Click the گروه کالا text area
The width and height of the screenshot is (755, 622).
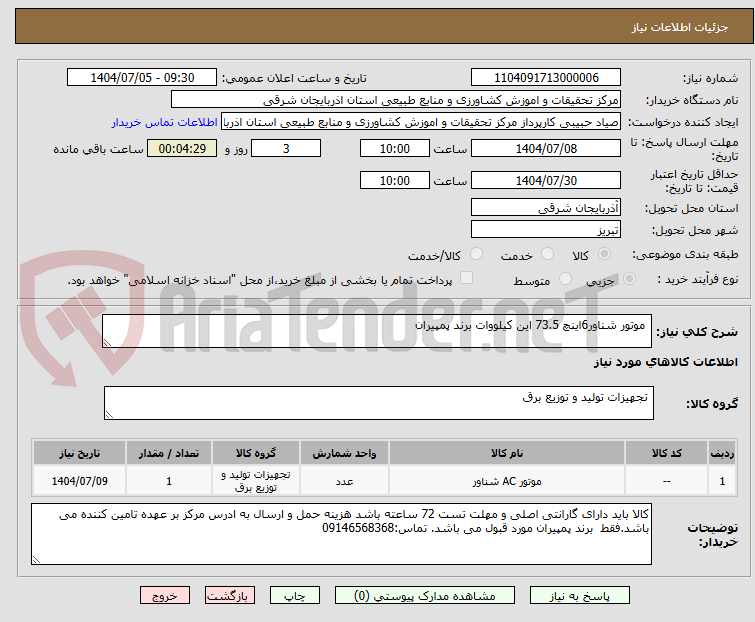(x=378, y=403)
